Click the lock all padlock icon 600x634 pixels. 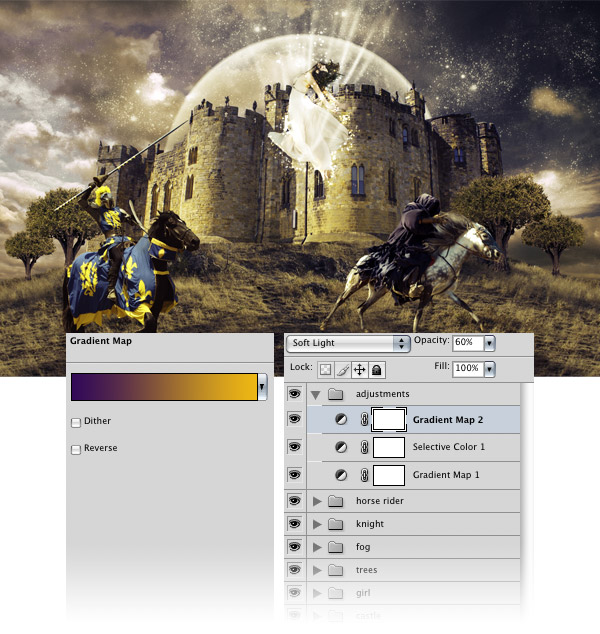tap(376, 370)
